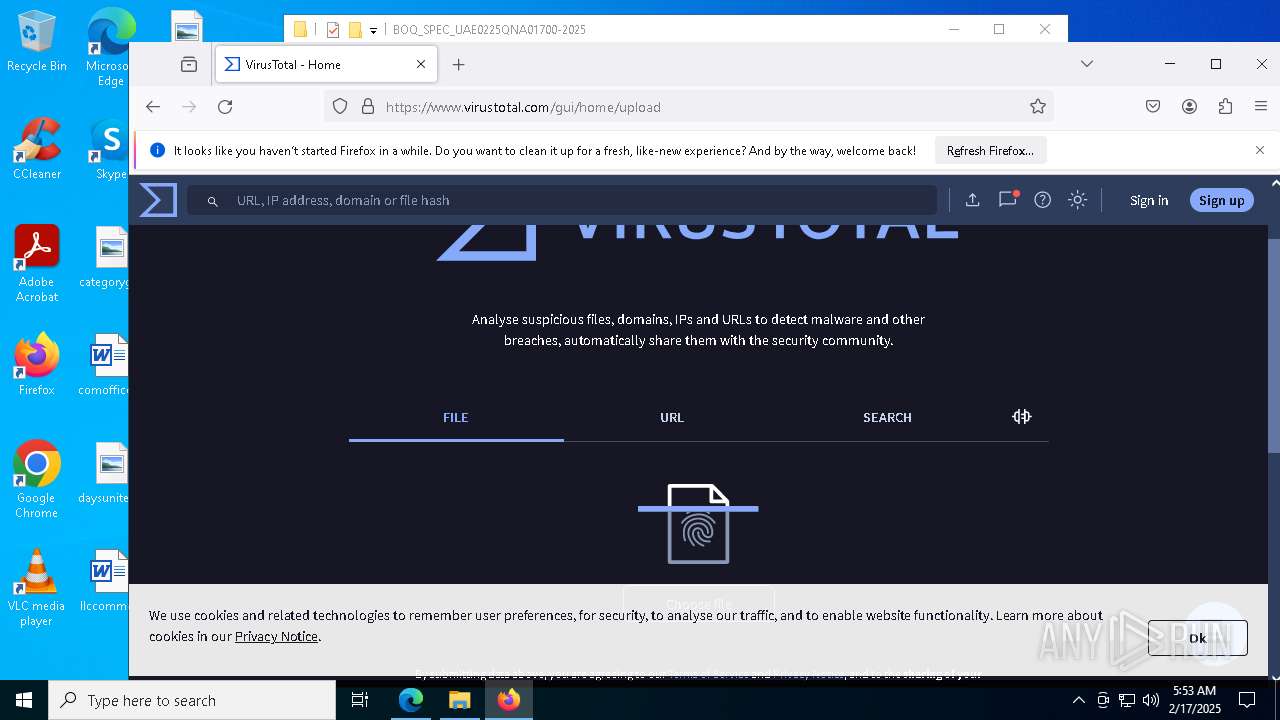Click the Firefox taskbar icon
This screenshot has width=1280, height=720.
coord(508,700)
